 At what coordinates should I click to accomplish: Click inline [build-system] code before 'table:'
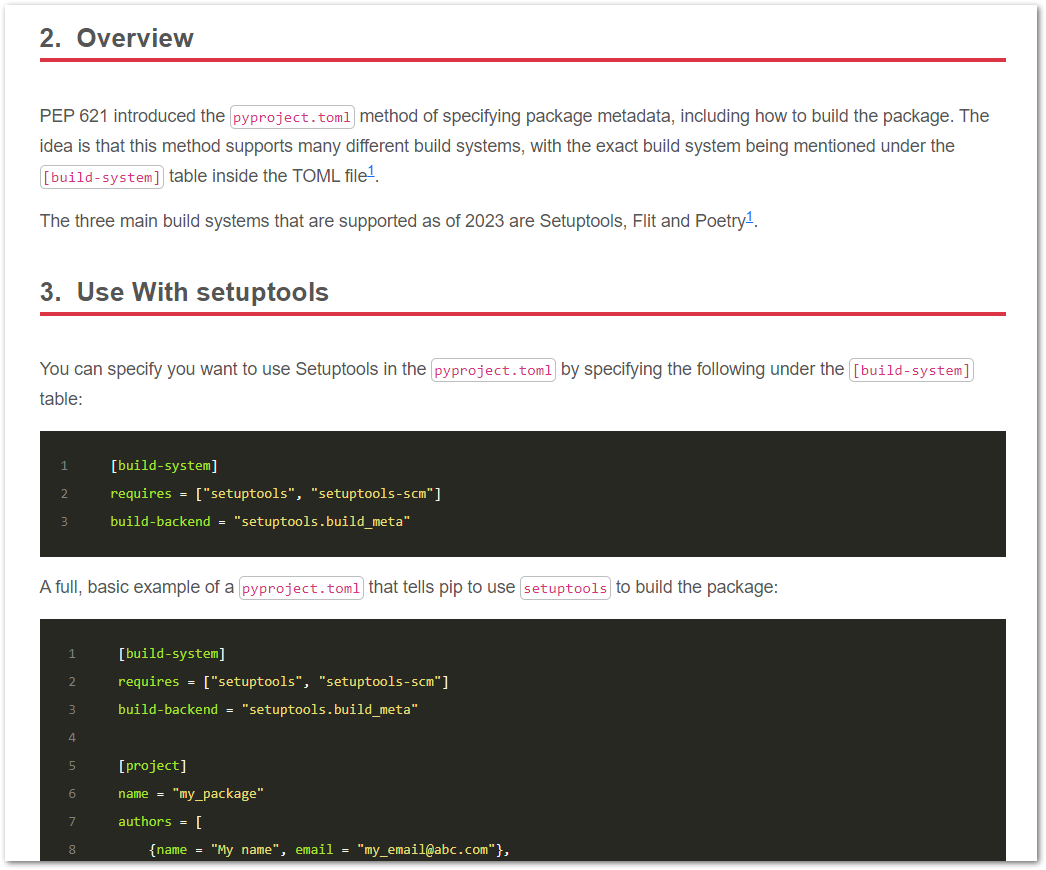911,370
